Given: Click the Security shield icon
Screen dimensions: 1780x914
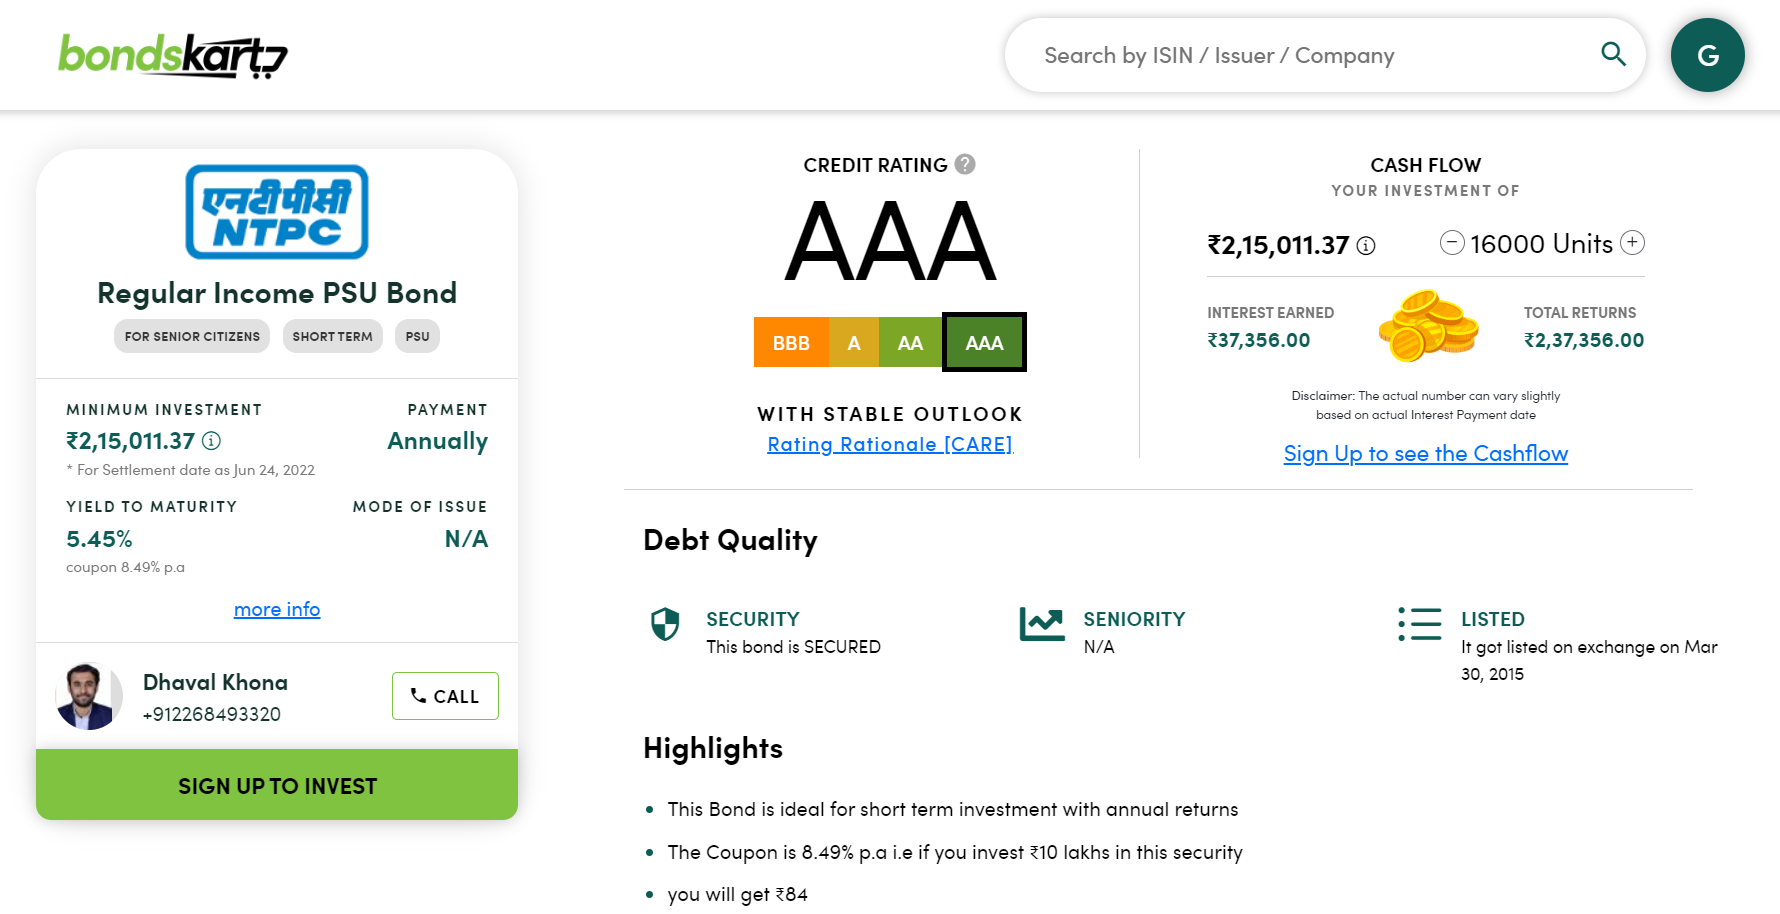Looking at the screenshot, I should click(x=665, y=624).
